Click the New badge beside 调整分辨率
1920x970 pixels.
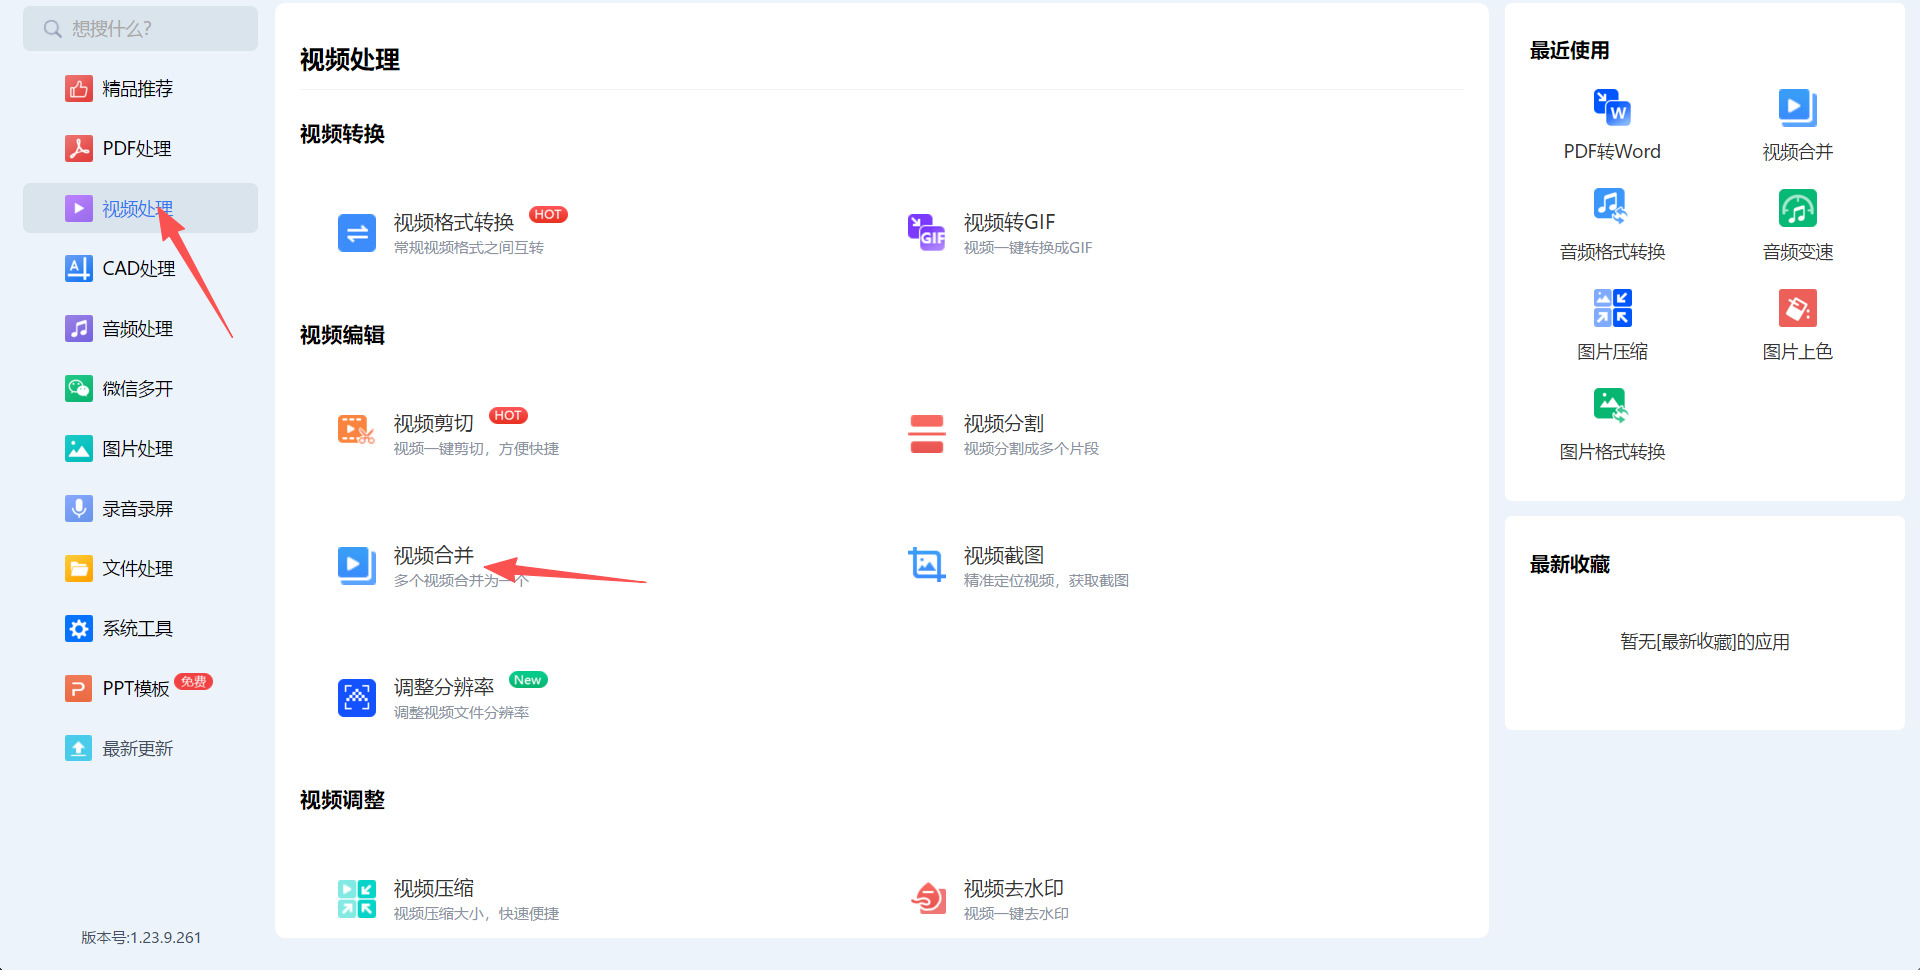tap(528, 680)
